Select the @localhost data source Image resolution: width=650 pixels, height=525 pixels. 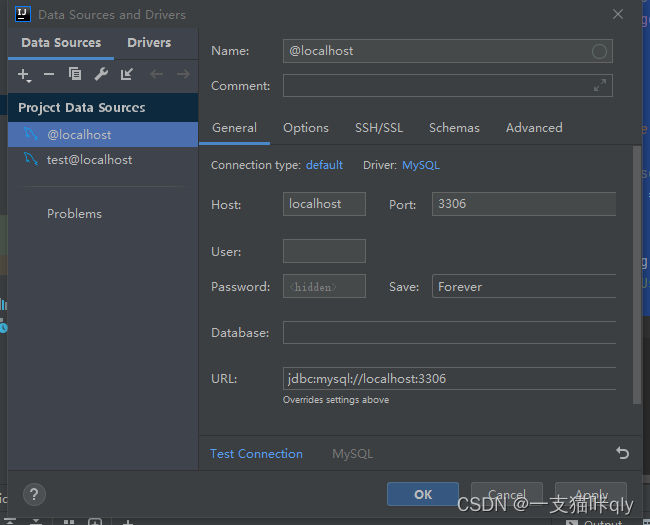103,134
